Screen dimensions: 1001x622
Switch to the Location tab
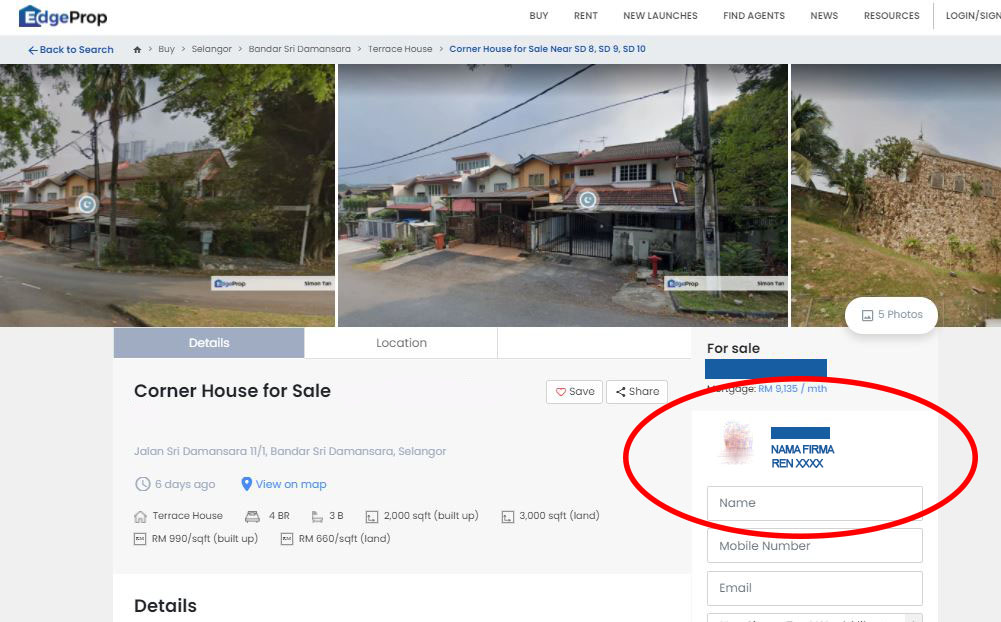point(401,343)
